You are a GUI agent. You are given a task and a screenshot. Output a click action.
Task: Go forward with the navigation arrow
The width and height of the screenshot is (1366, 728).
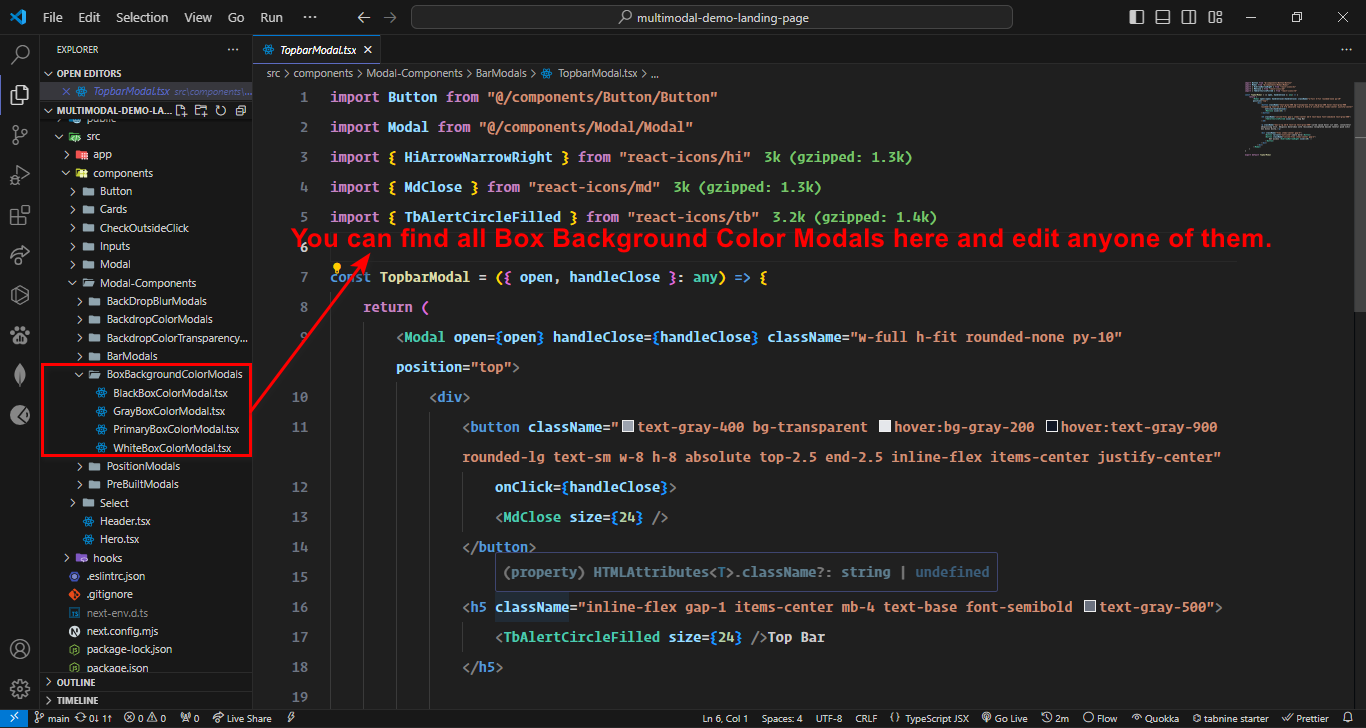click(x=390, y=17)
